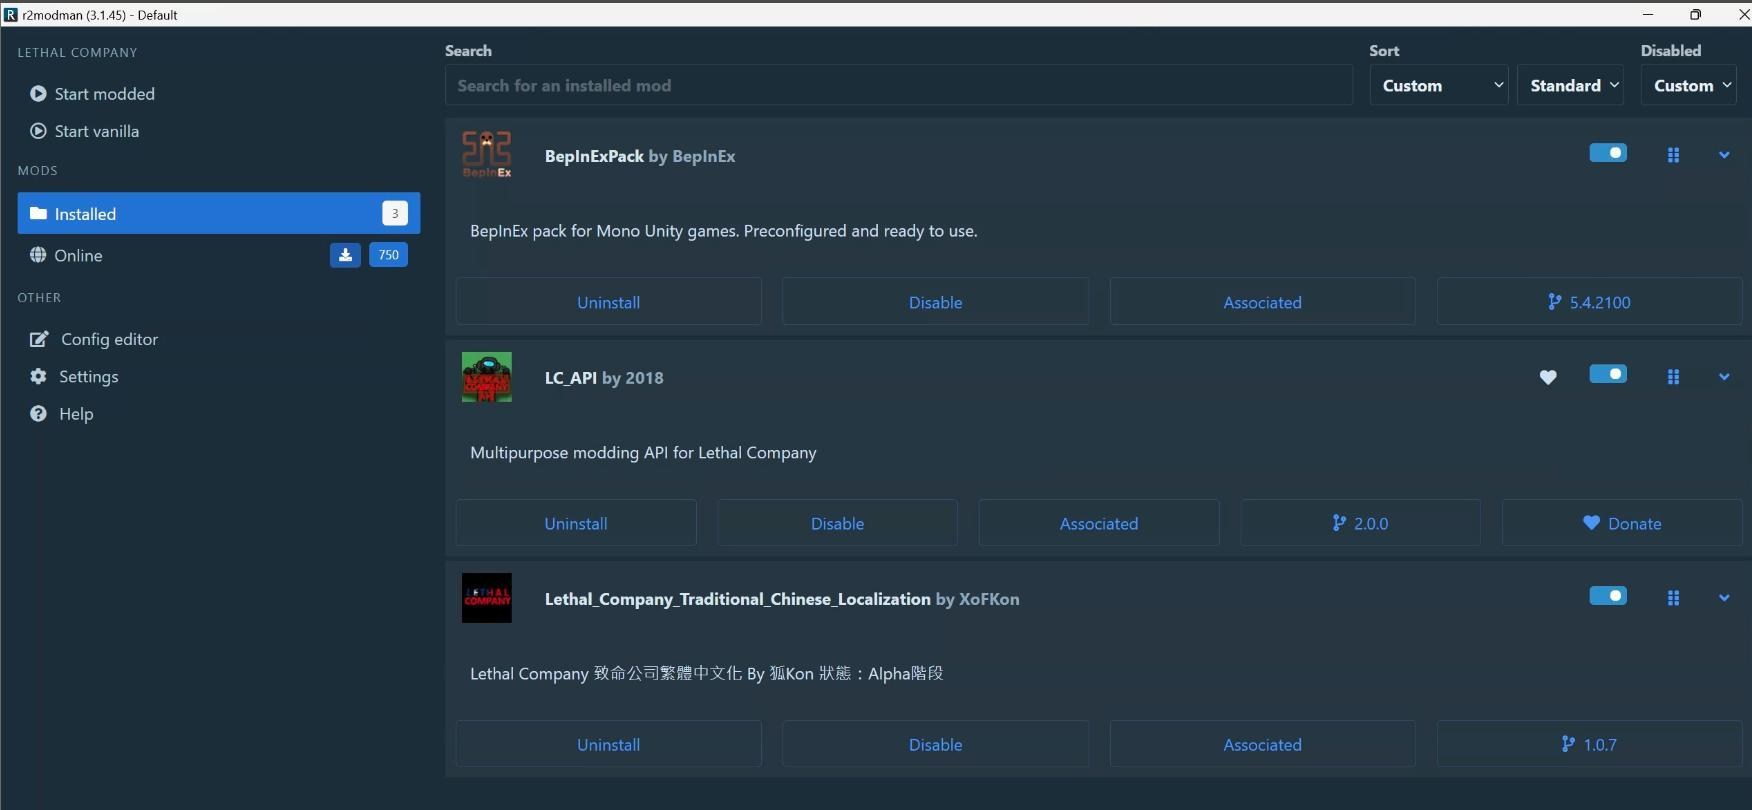Toggle BepInExPack mod off
This screenshot has height=810, width=1752.
pyautogui.click(x=1608, y=153)
